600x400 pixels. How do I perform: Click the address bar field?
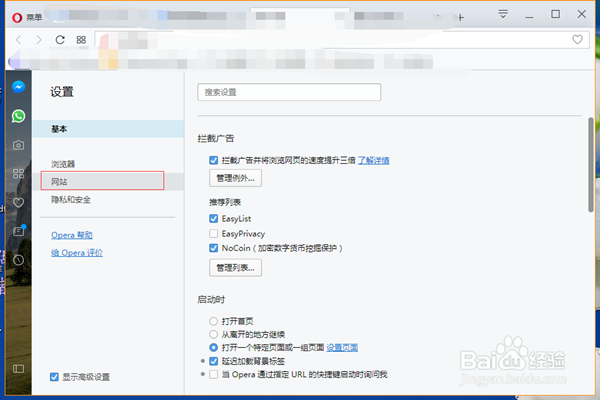341,40
